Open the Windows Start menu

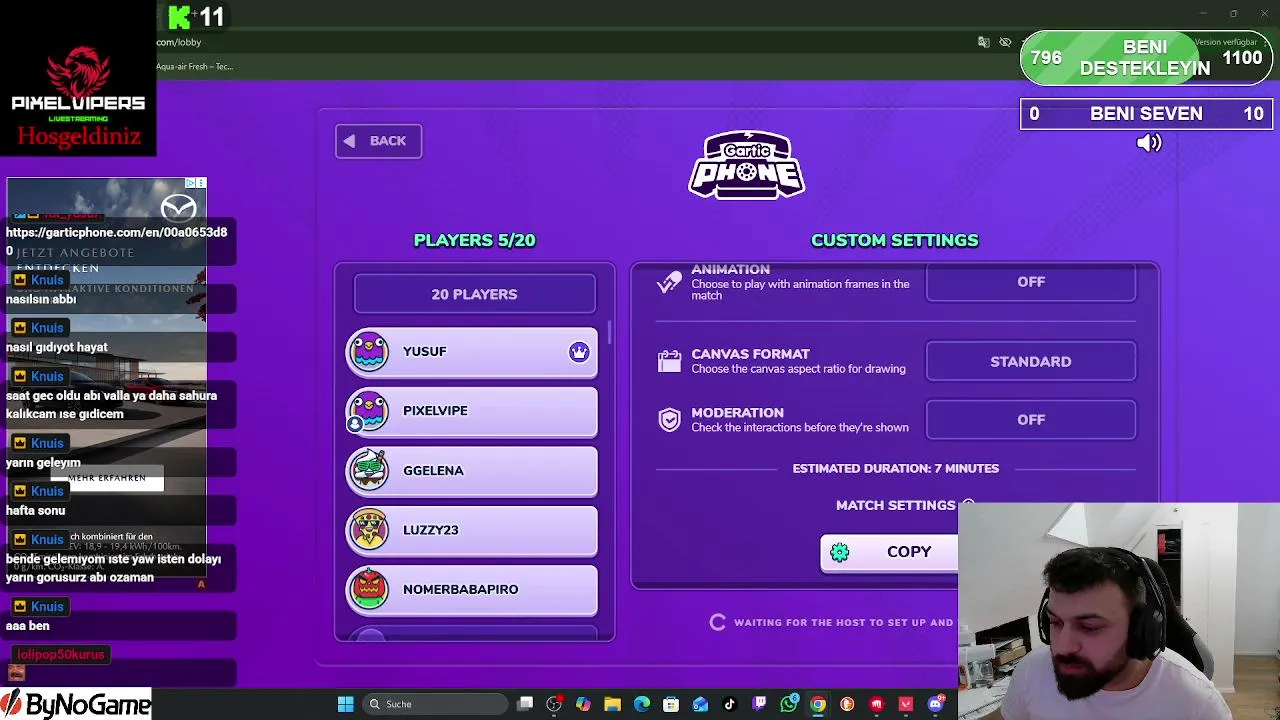tap(345, 704)
